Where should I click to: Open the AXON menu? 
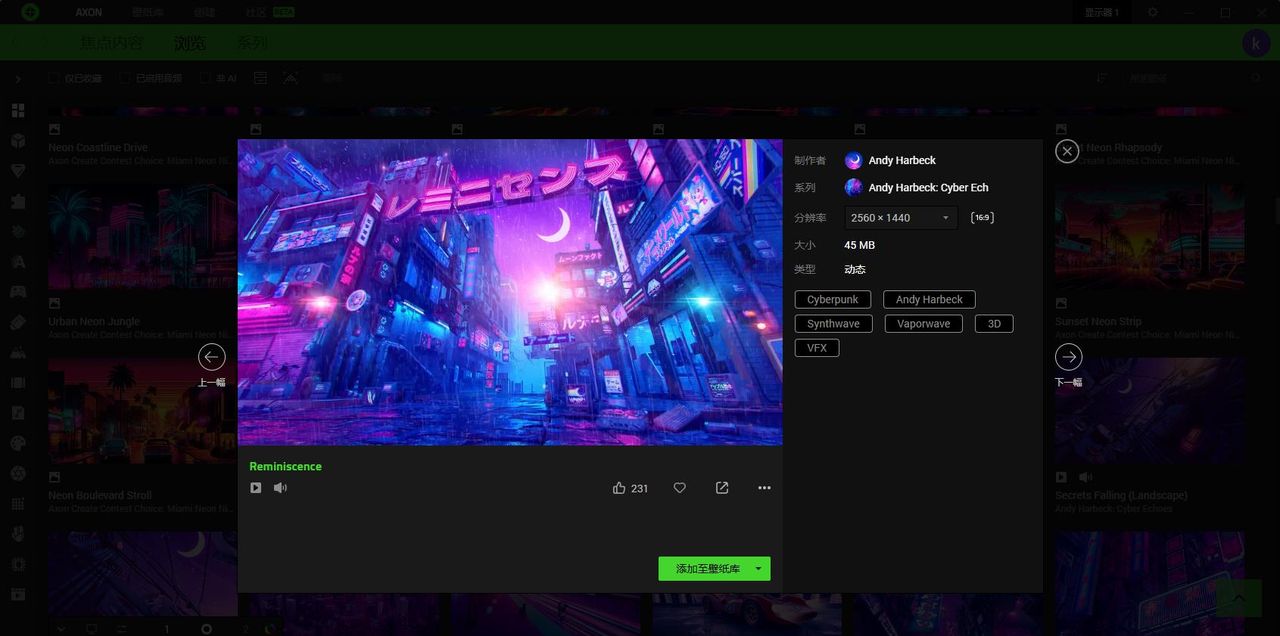pos(89,13)
